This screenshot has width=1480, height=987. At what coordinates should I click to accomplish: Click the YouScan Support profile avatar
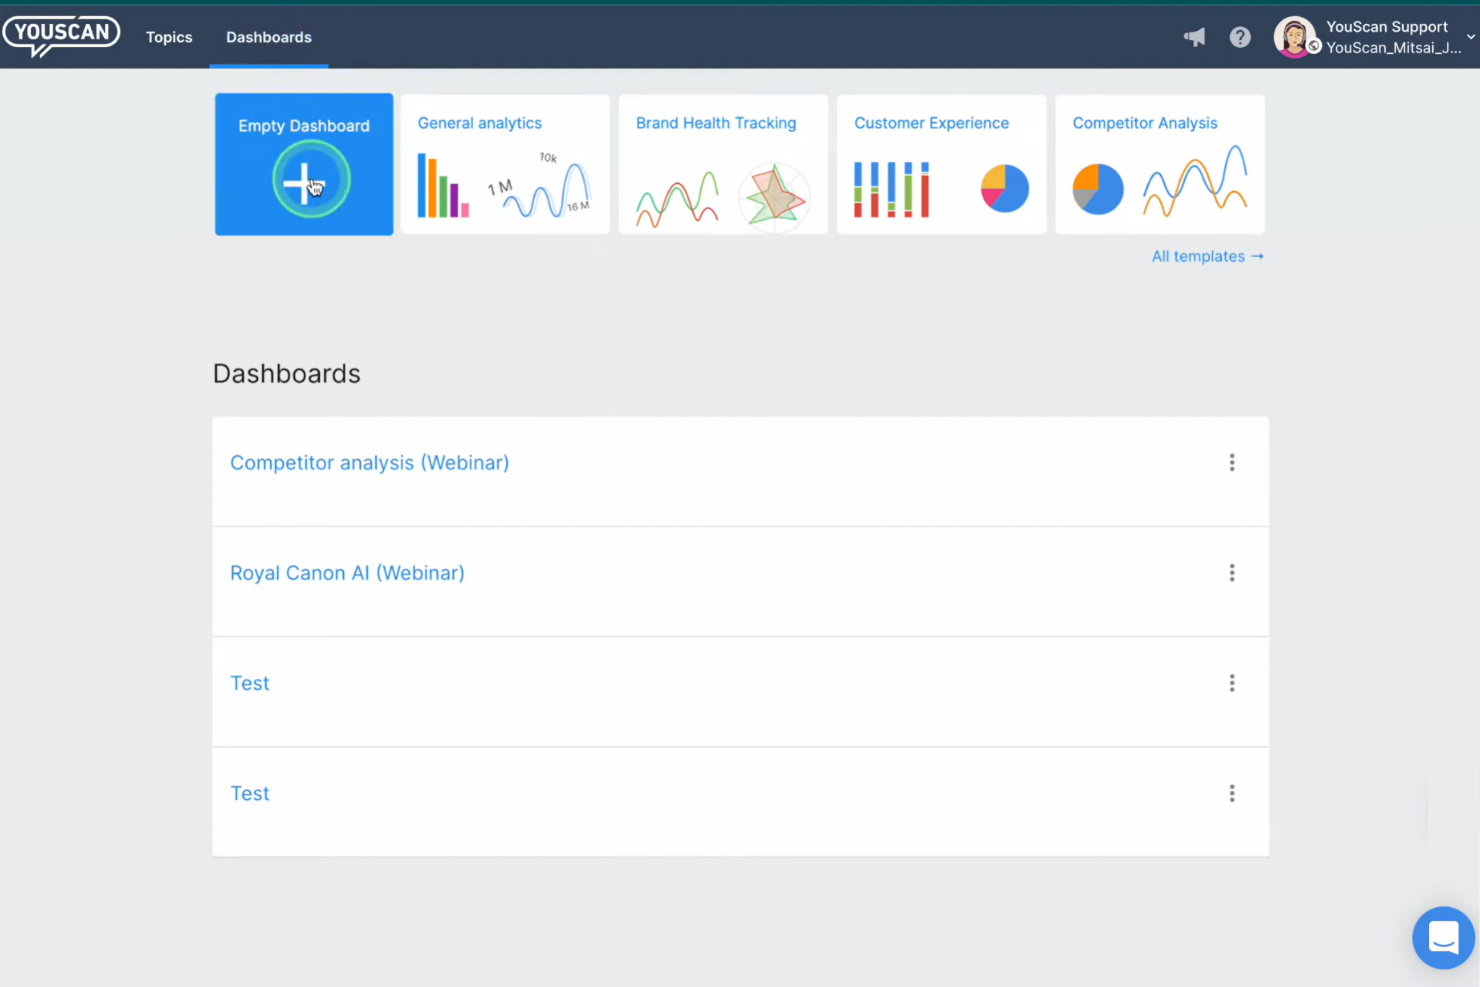pyautogui.click(x=1296, y=37)
